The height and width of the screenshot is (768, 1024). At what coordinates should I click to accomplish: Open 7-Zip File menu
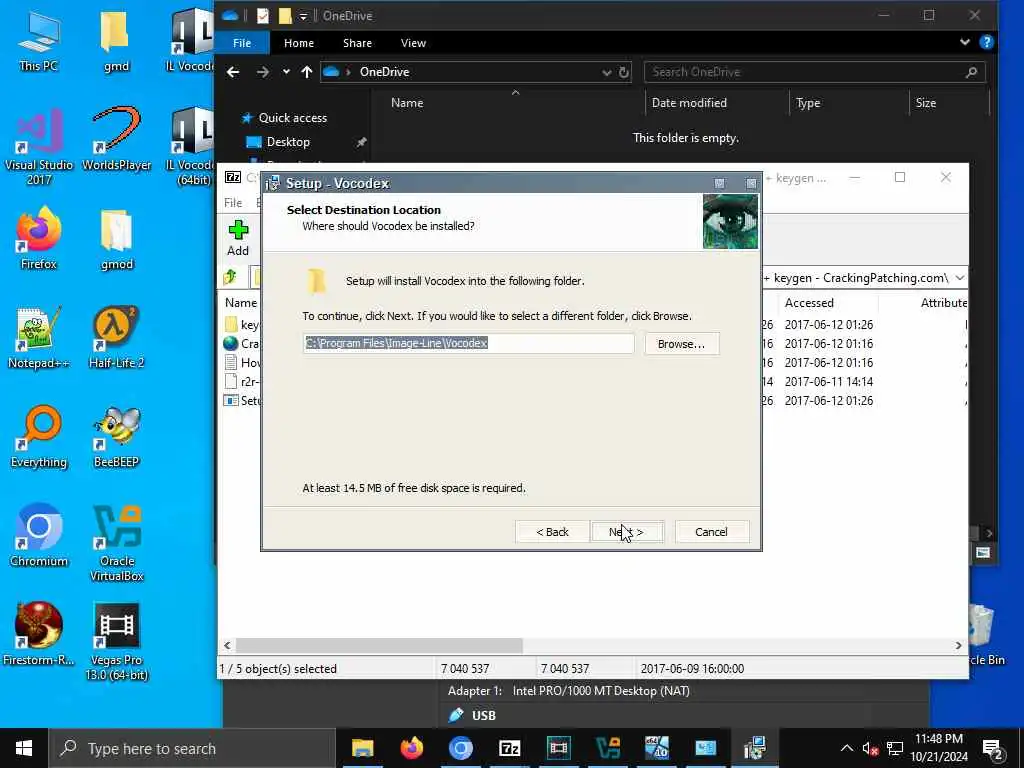233,202
